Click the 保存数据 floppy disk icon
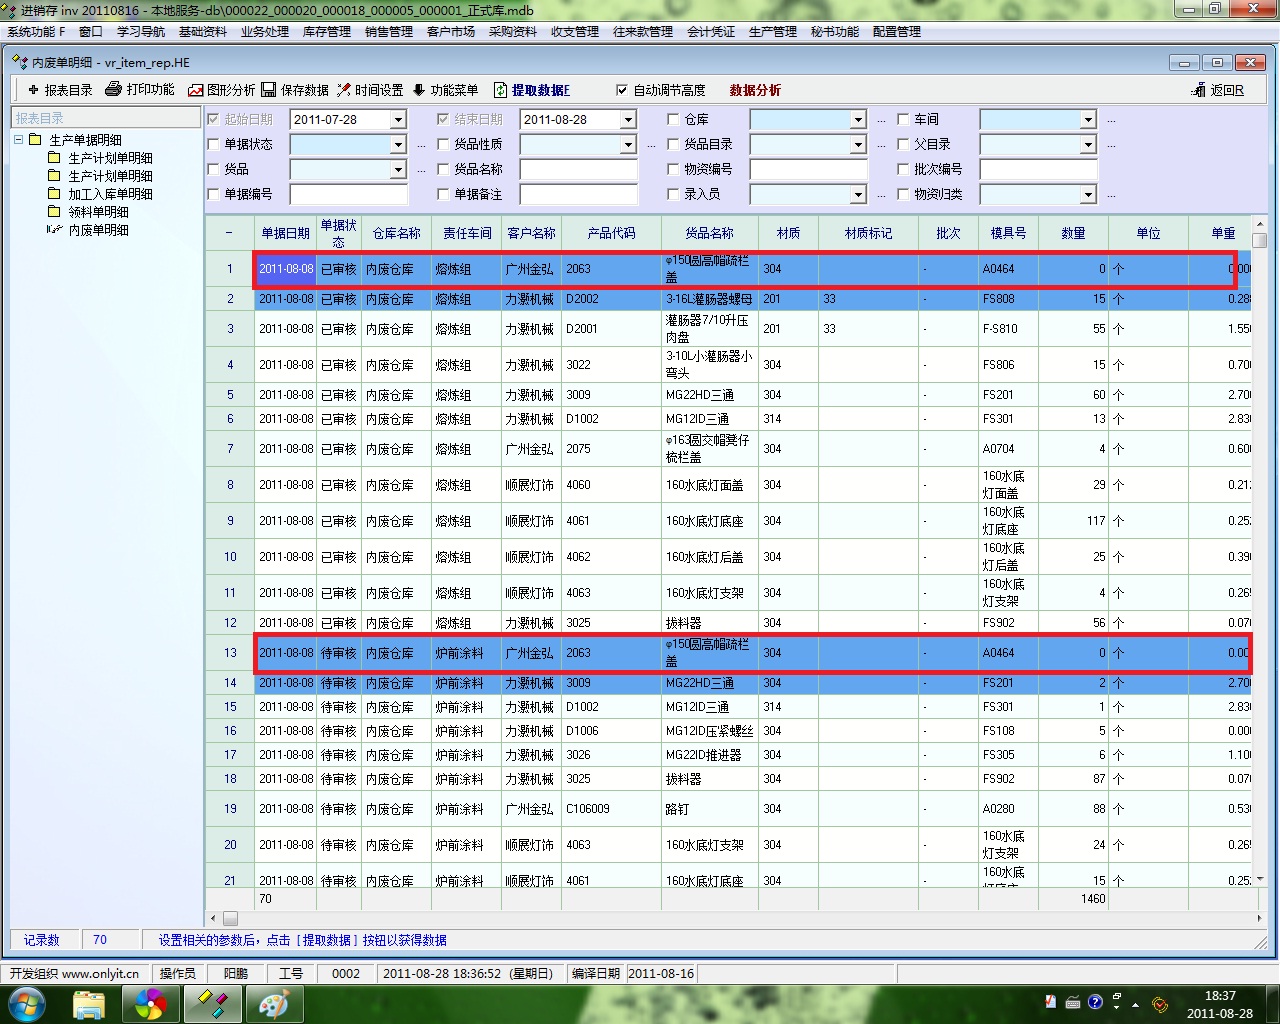This screenshot has height=1024, width=1280. point(269,90)
